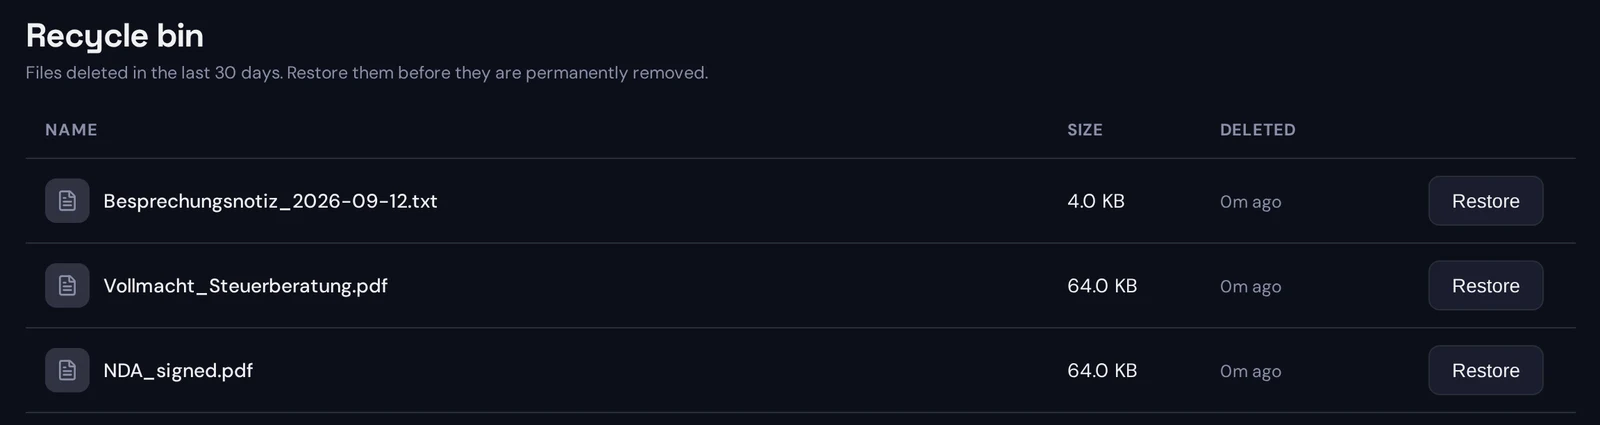Click the 30 days retention description text
This screenshot has width=1600, height=425.
(x=367, y=73)
